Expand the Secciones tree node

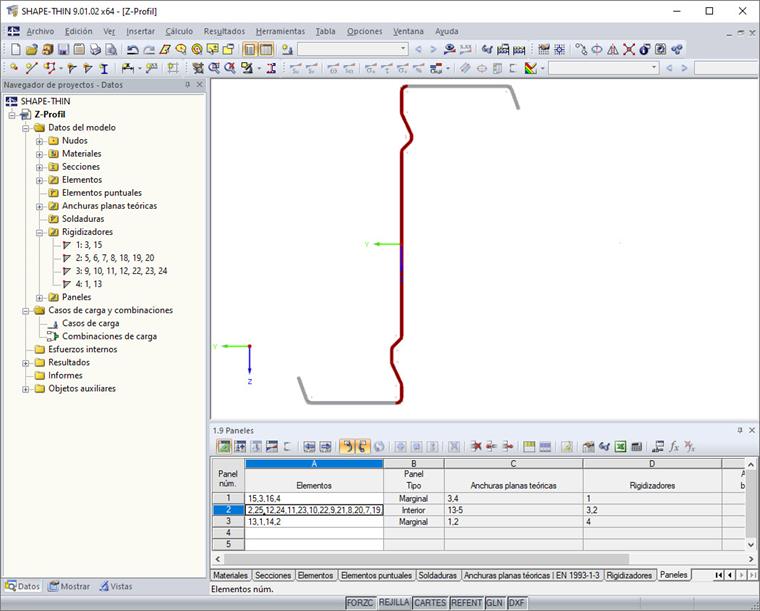click(x=40, y=167)
